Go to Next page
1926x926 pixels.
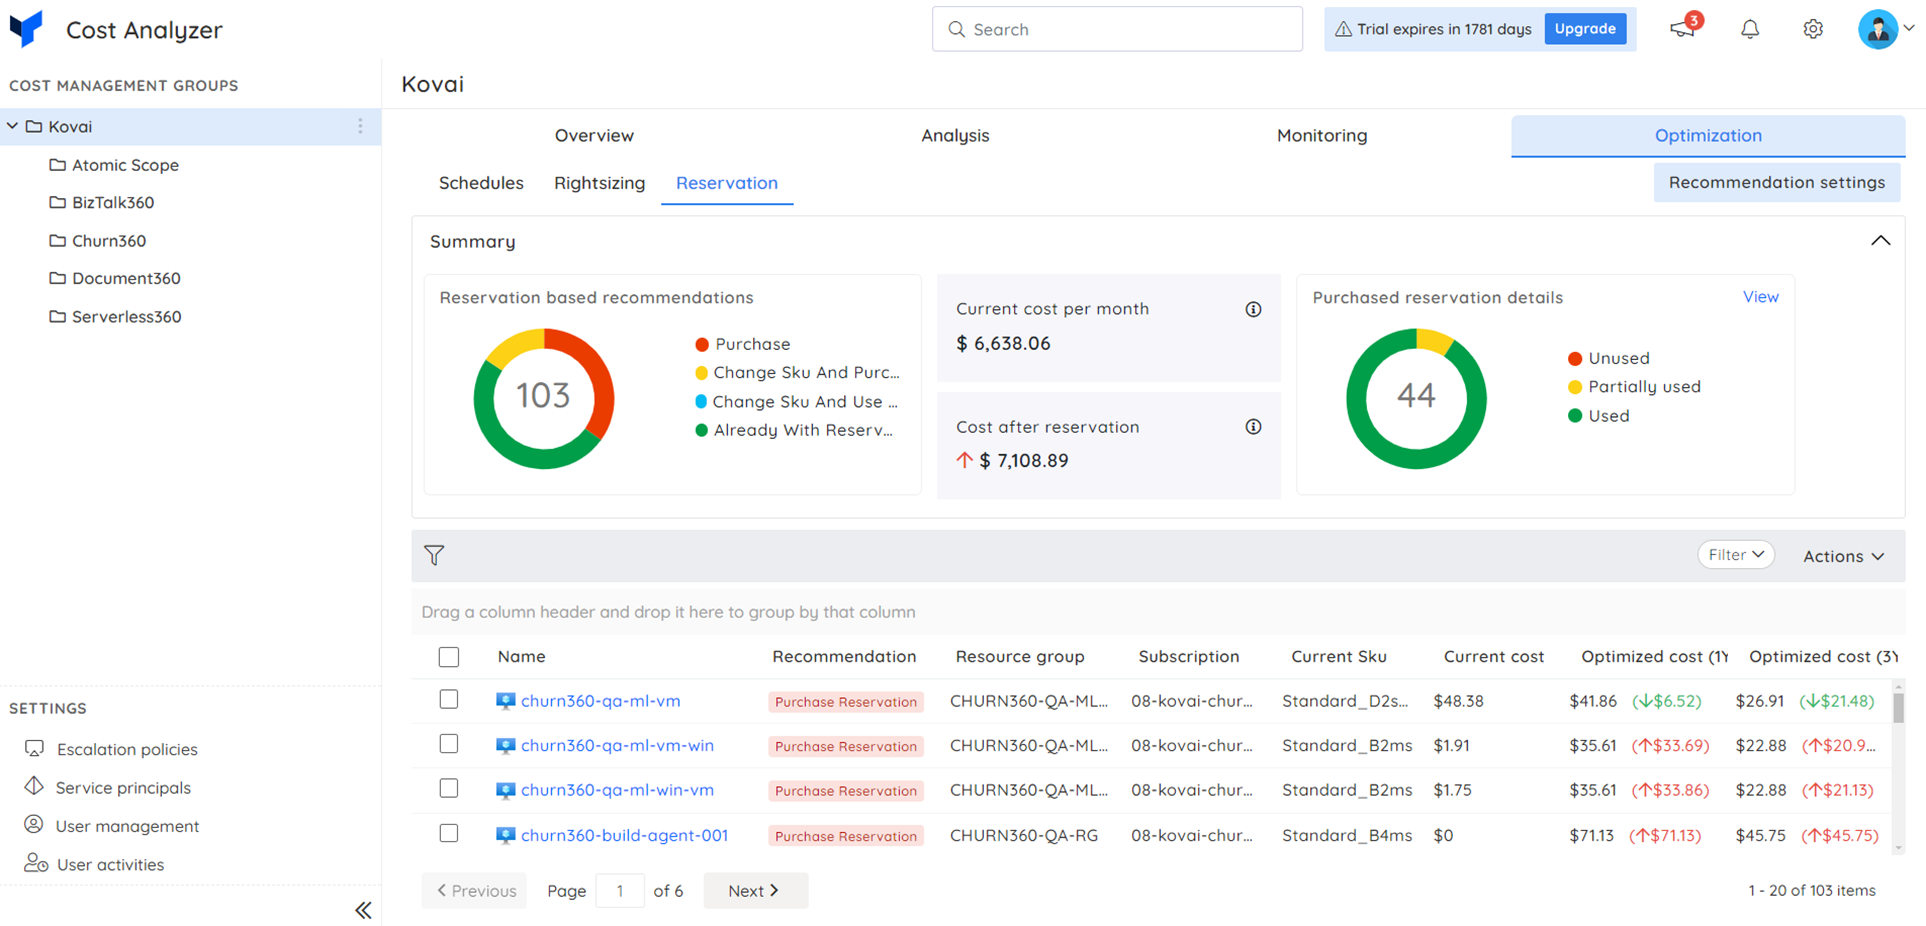click(x=755, y=890)
